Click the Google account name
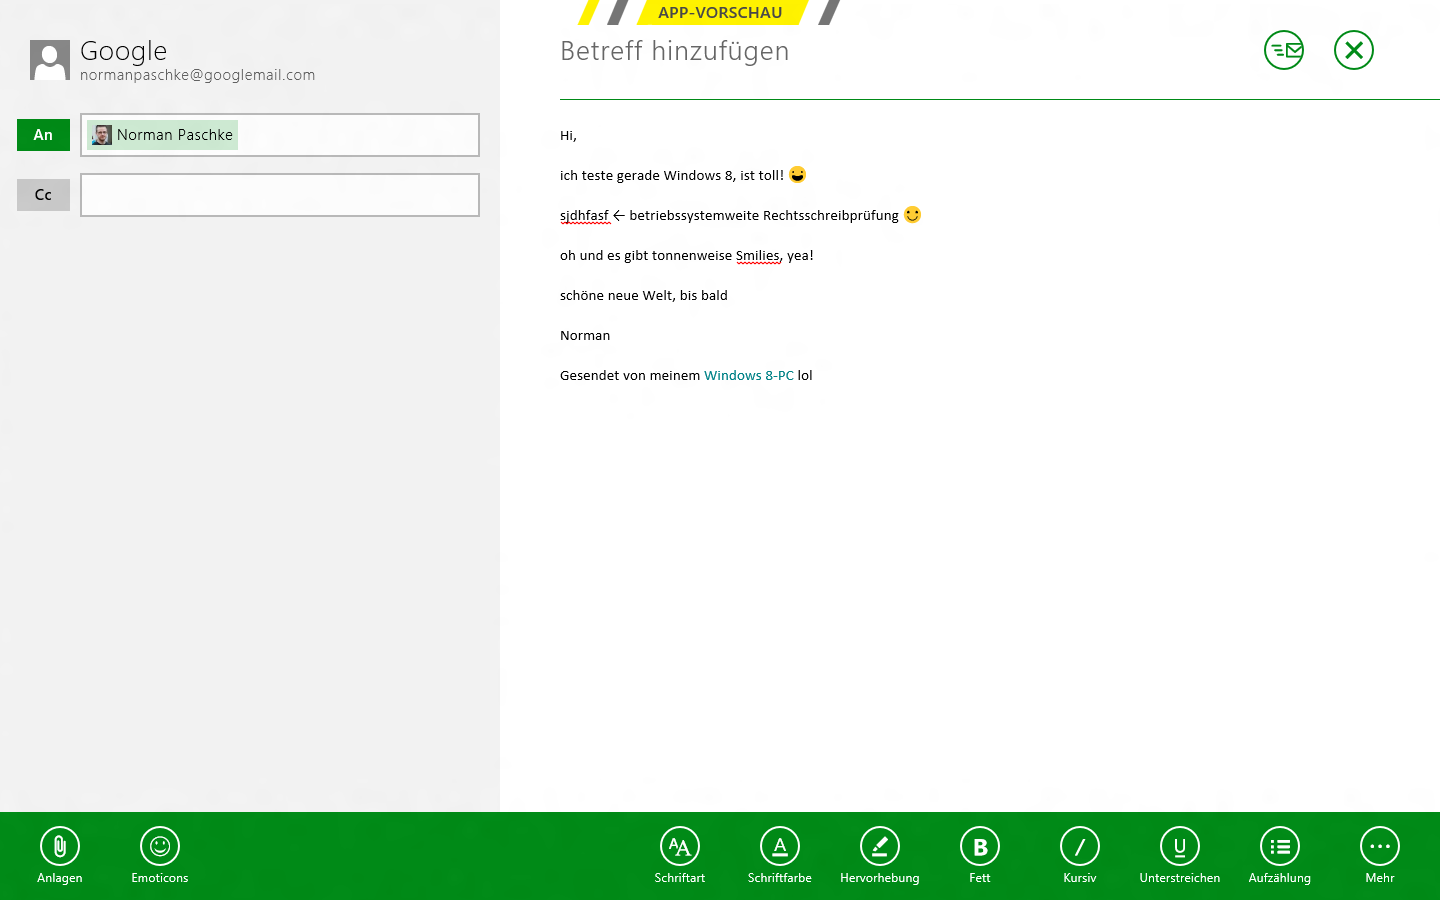 click(x=124, y=51)
